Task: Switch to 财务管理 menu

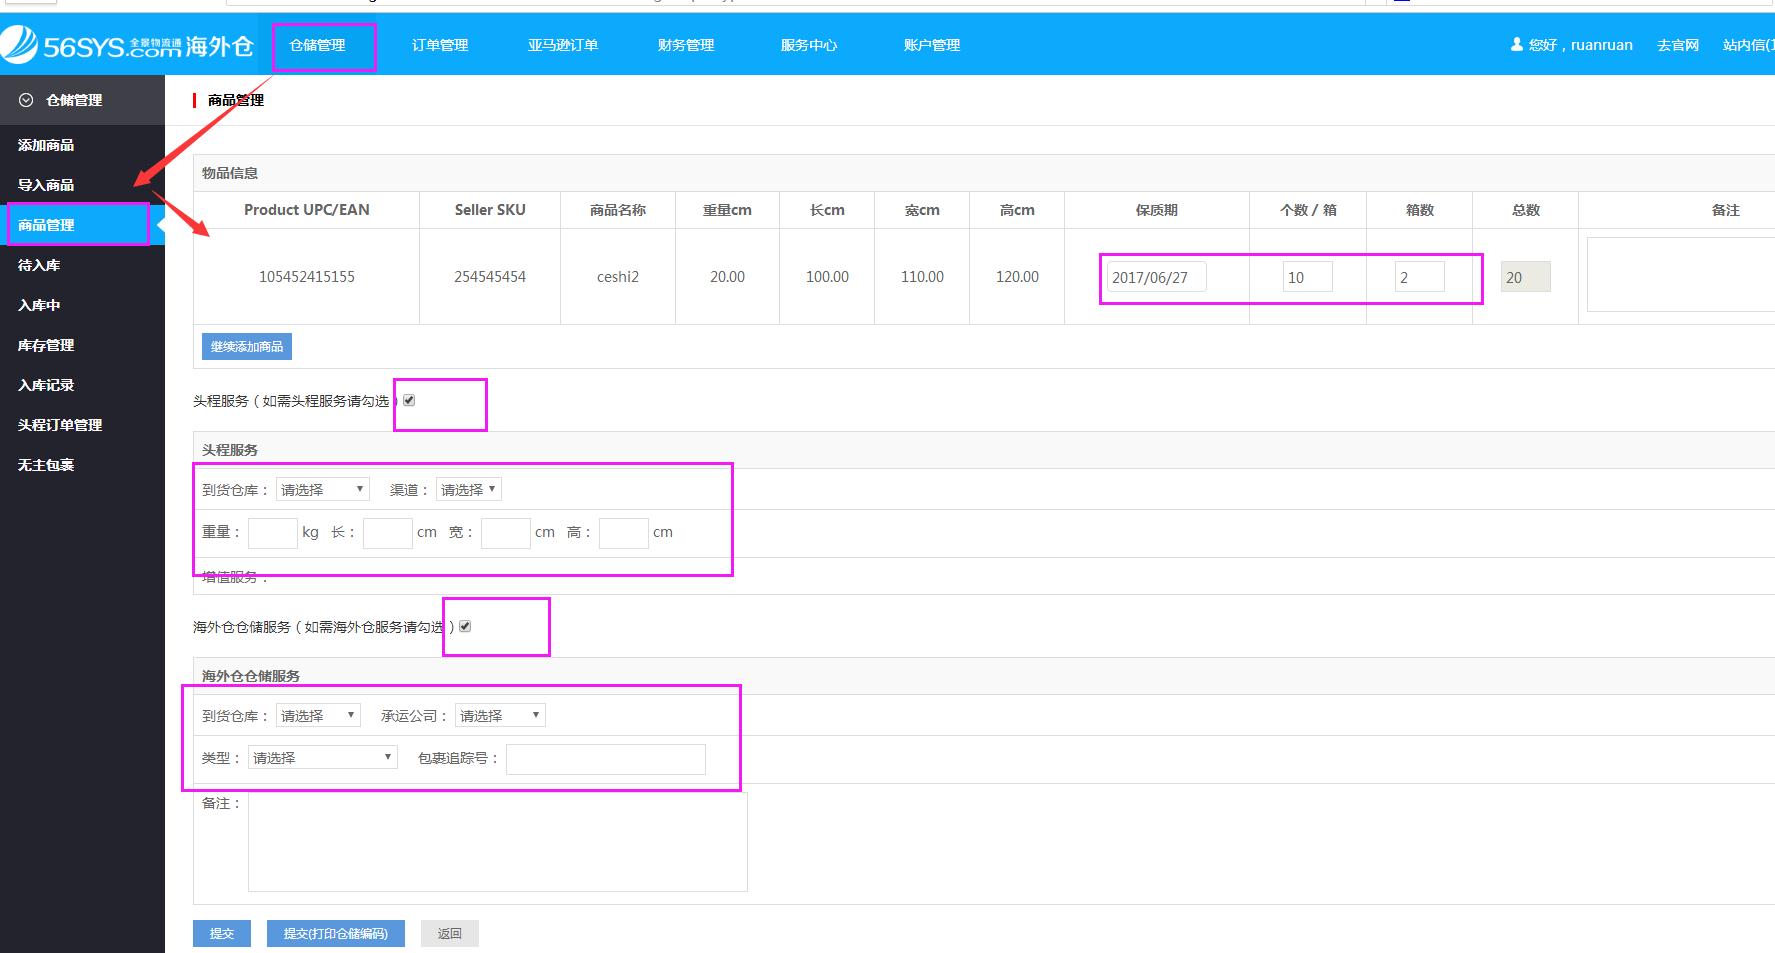Action: [x=686, y=45]
